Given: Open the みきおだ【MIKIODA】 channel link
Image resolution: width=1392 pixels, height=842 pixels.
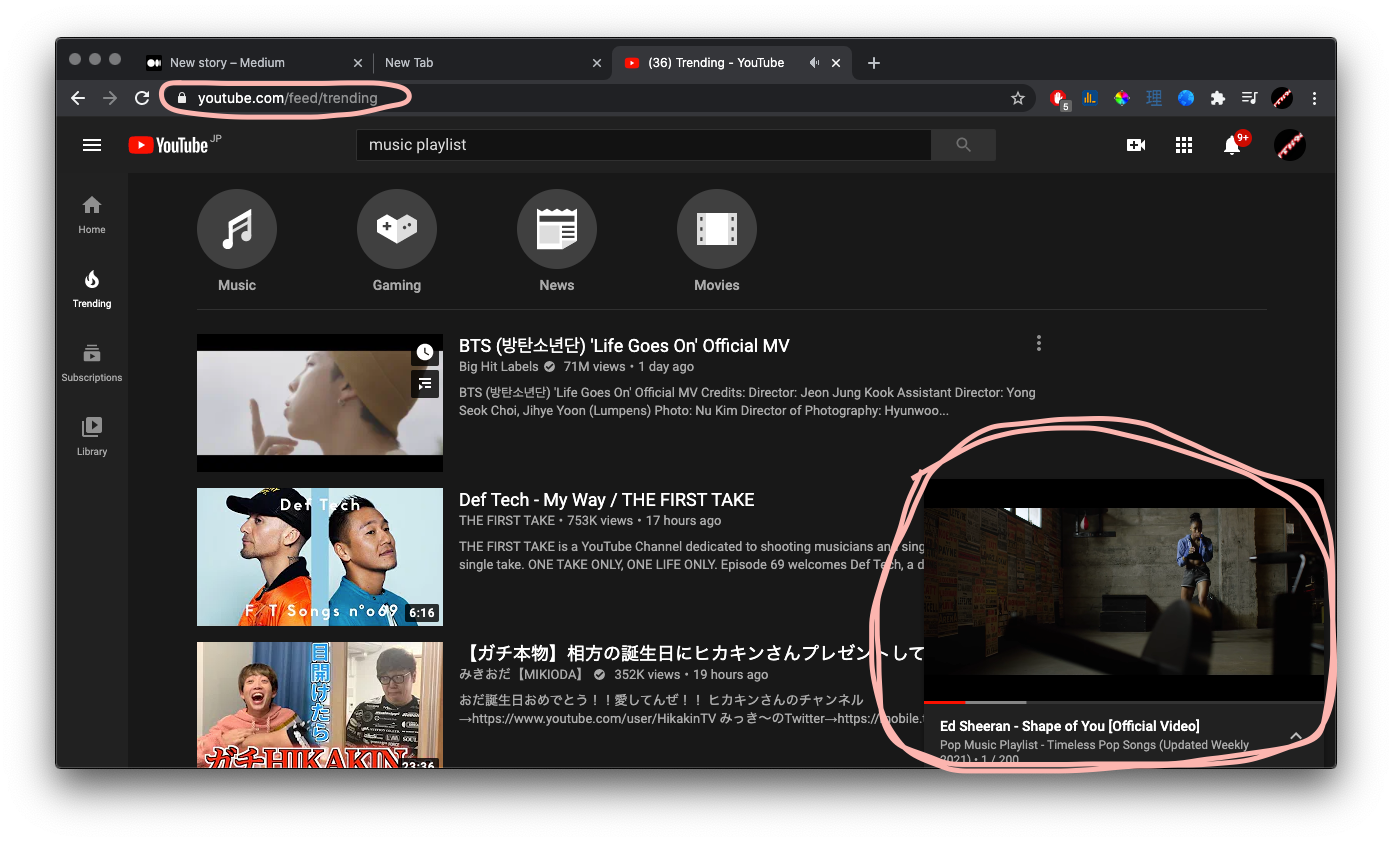Looking at the screenshot, I should click(521, 675).
